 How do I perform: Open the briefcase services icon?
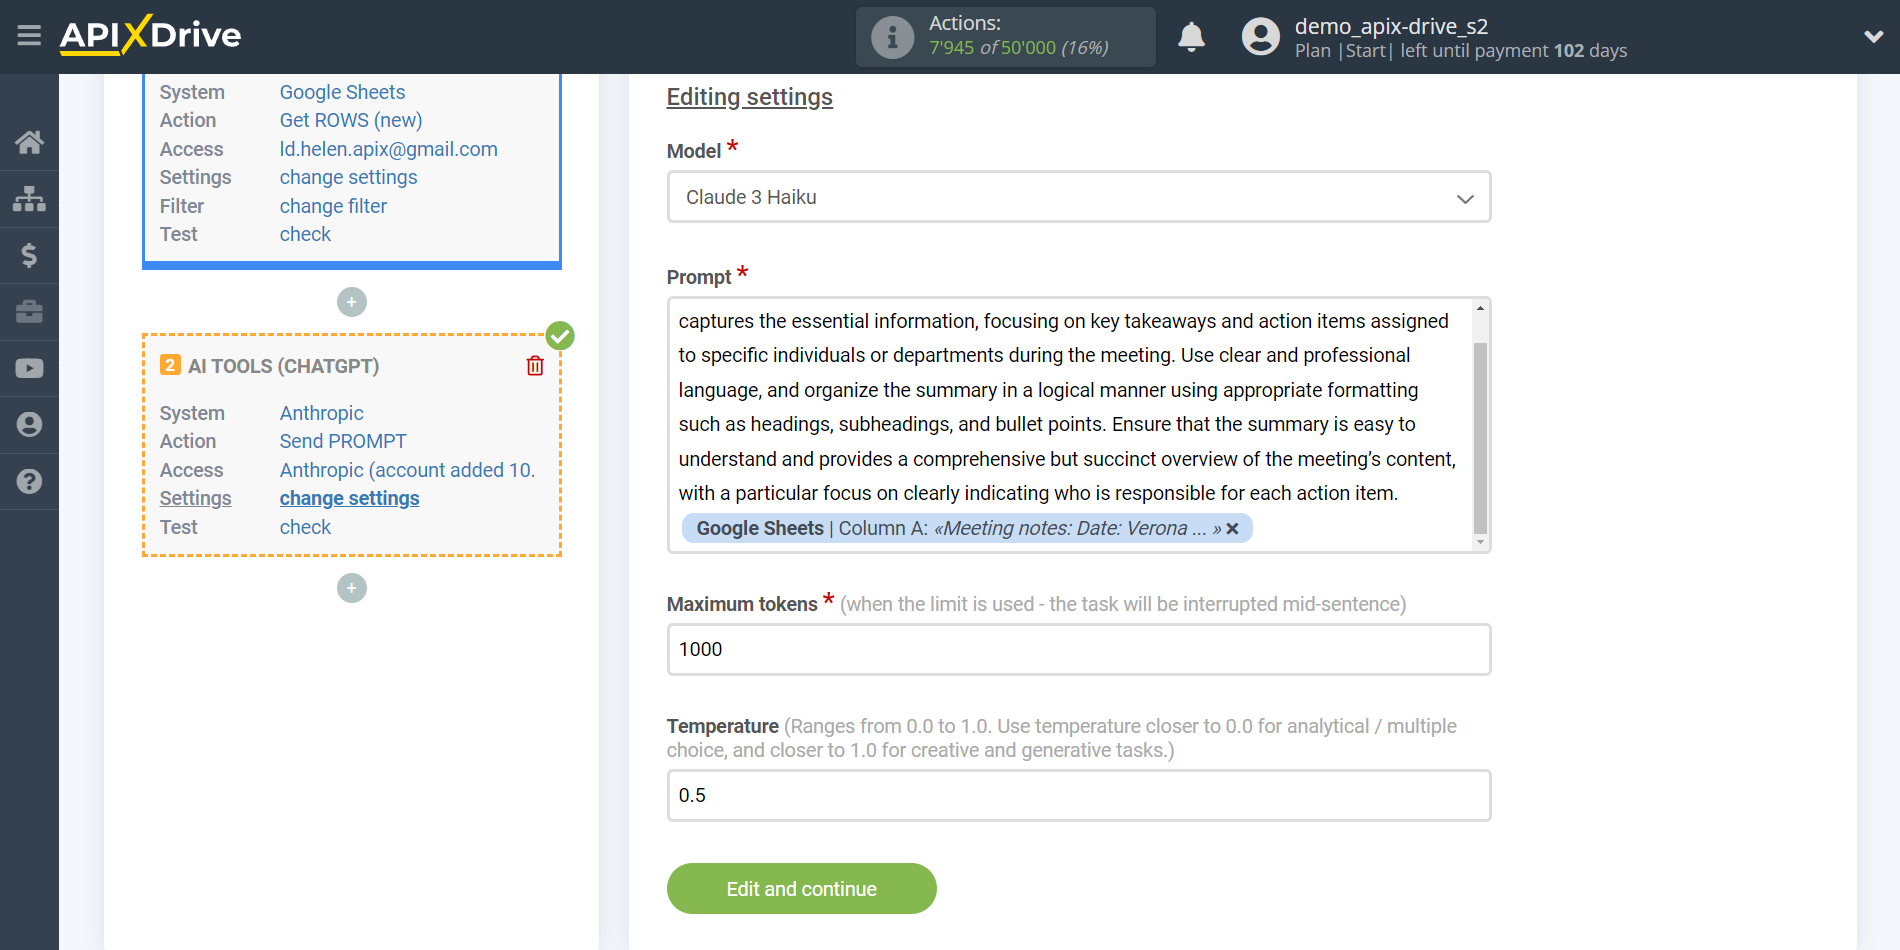click(29, 312)
